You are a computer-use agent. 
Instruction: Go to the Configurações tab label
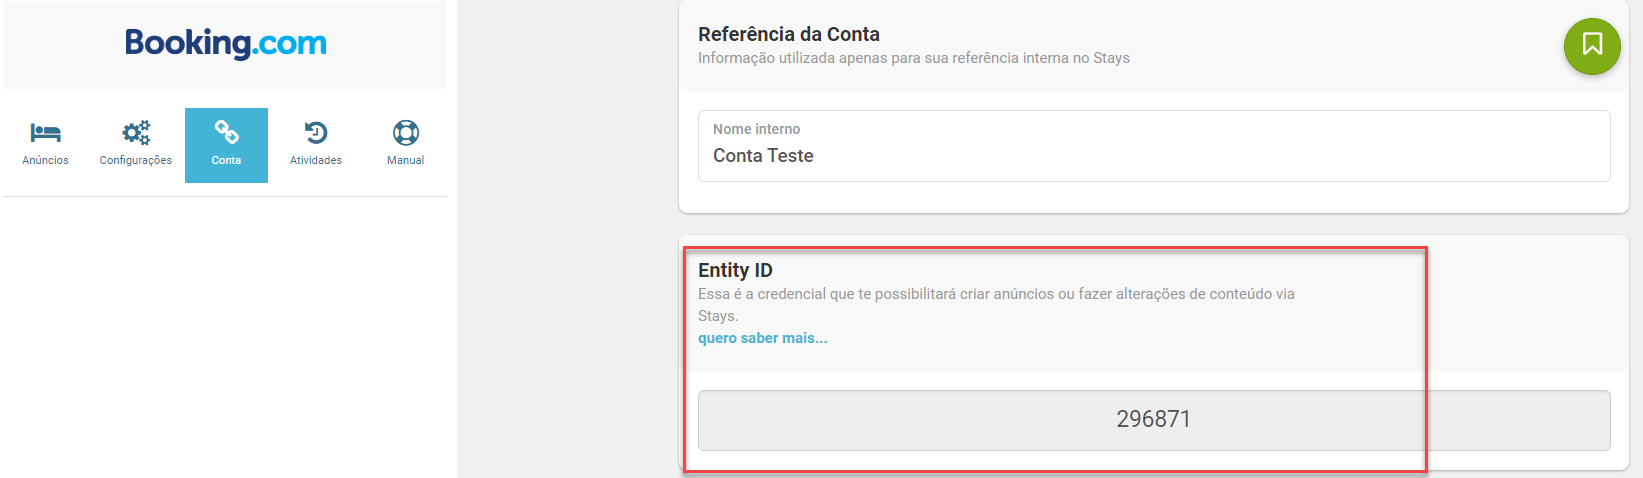(x=136, y=160)
